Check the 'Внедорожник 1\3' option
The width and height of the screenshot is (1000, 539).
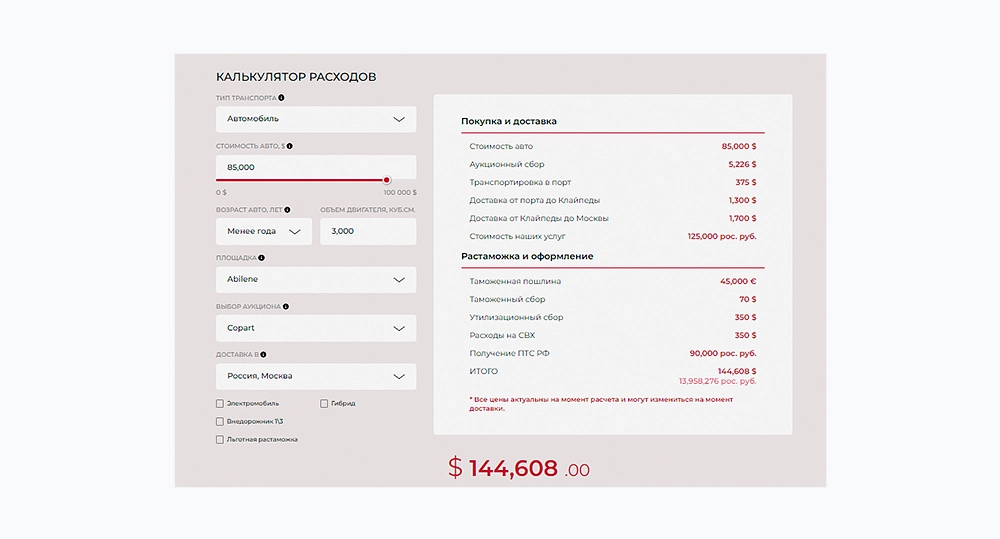click(x=220, y=422)
